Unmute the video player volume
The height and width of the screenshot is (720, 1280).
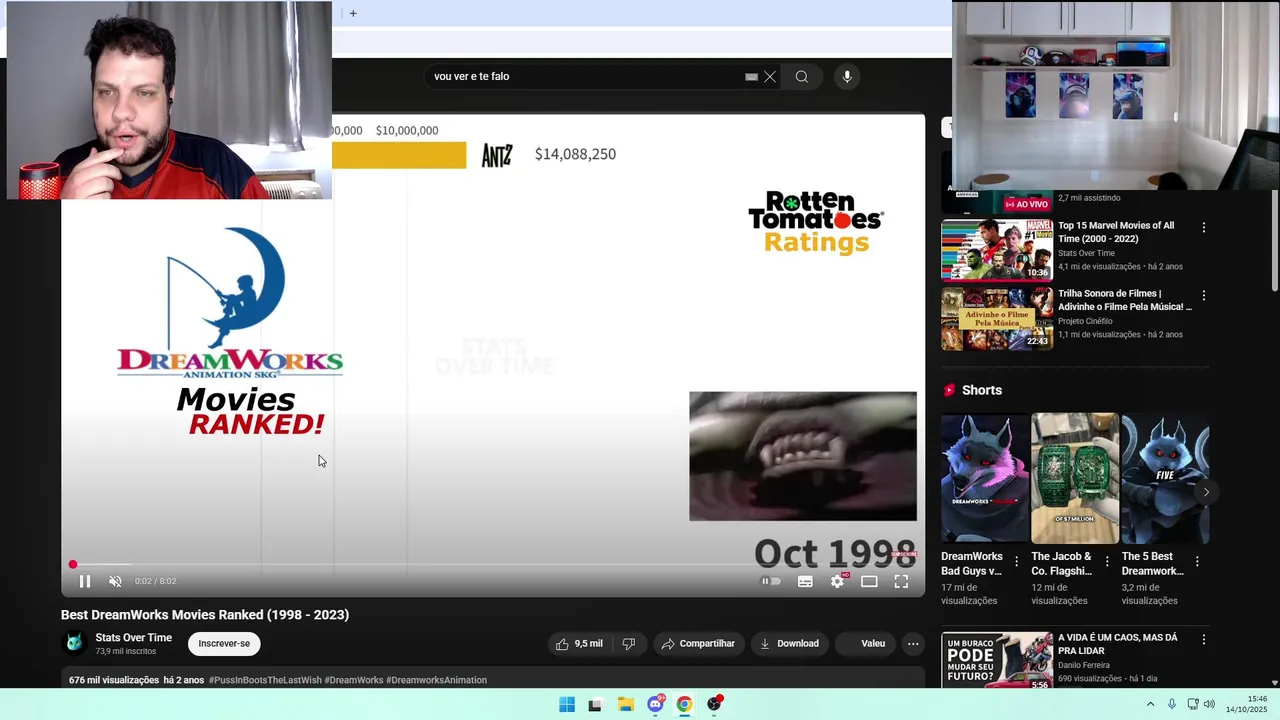(115, 581)
